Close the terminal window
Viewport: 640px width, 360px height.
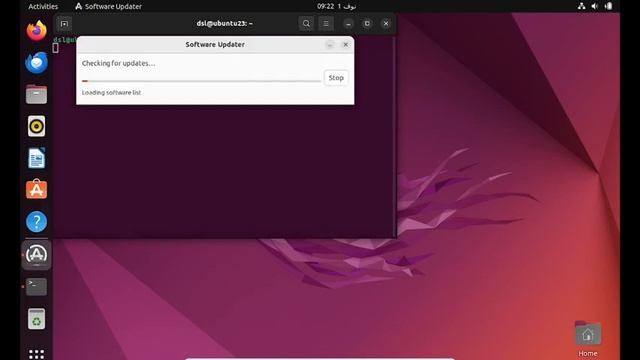386,24
